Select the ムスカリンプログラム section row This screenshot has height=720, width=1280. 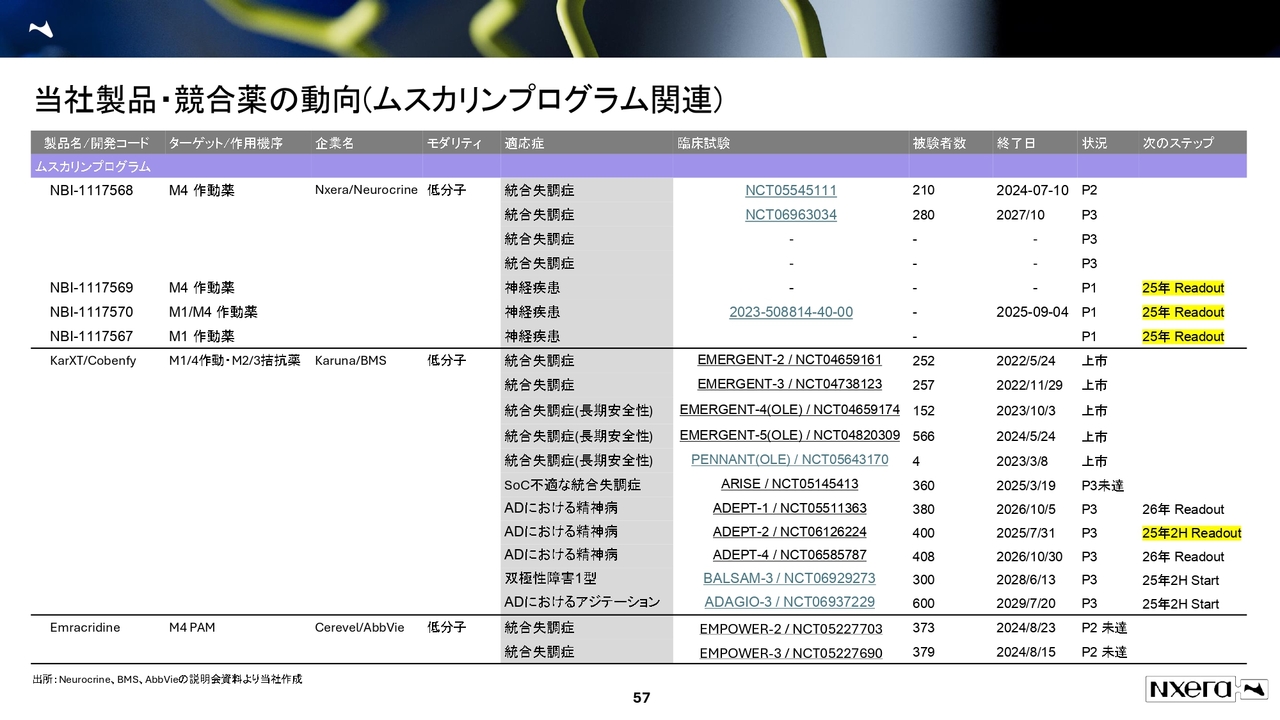(x=640, y=166)
